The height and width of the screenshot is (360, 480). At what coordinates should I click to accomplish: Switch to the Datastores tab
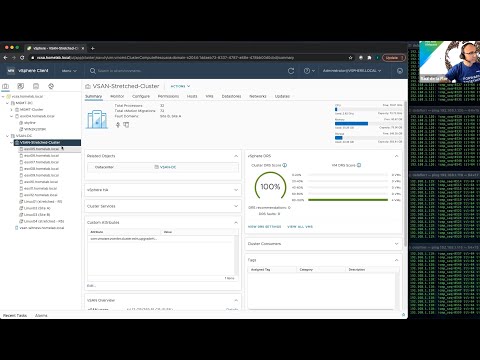[231, 96]
